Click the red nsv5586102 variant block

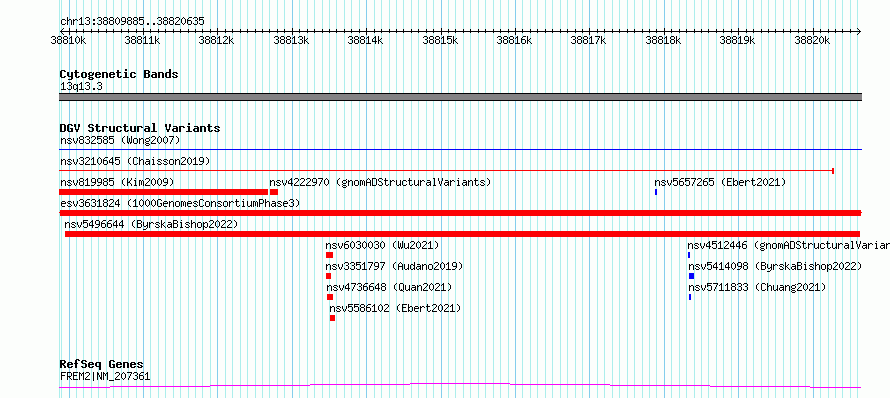tap(333, 318)
